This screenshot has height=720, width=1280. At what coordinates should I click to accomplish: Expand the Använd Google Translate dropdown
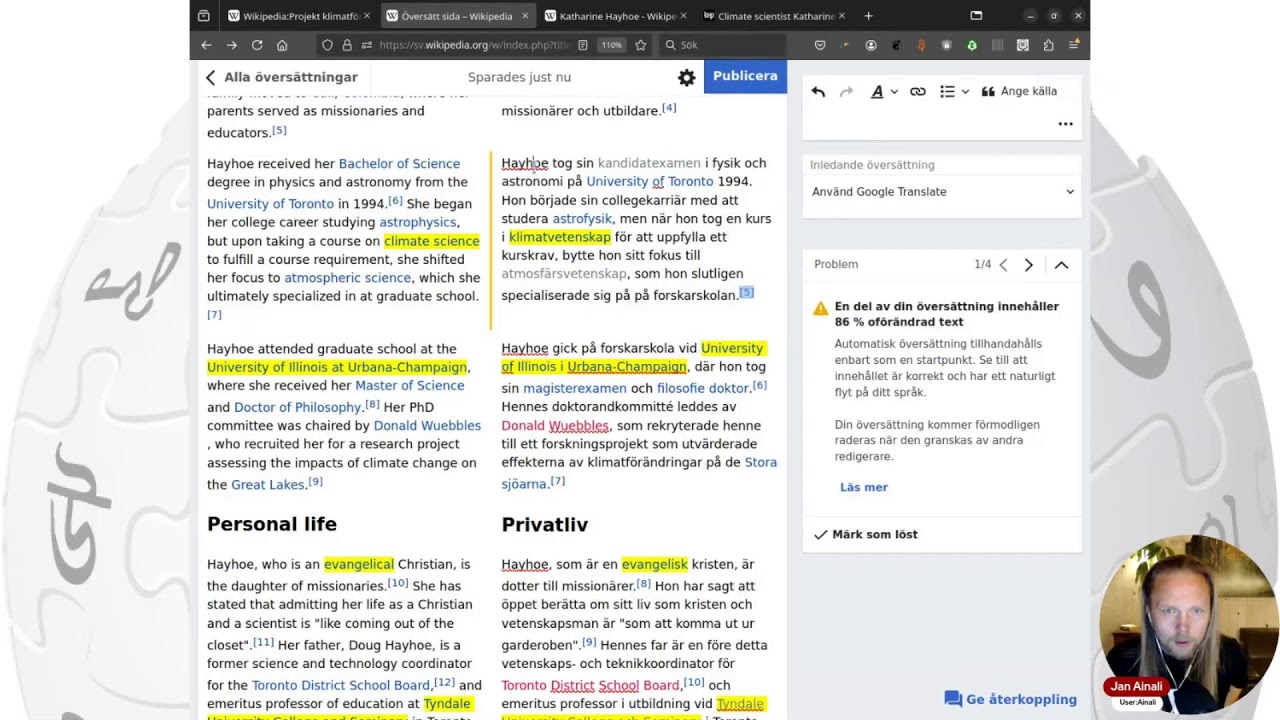tap(942, 192)
